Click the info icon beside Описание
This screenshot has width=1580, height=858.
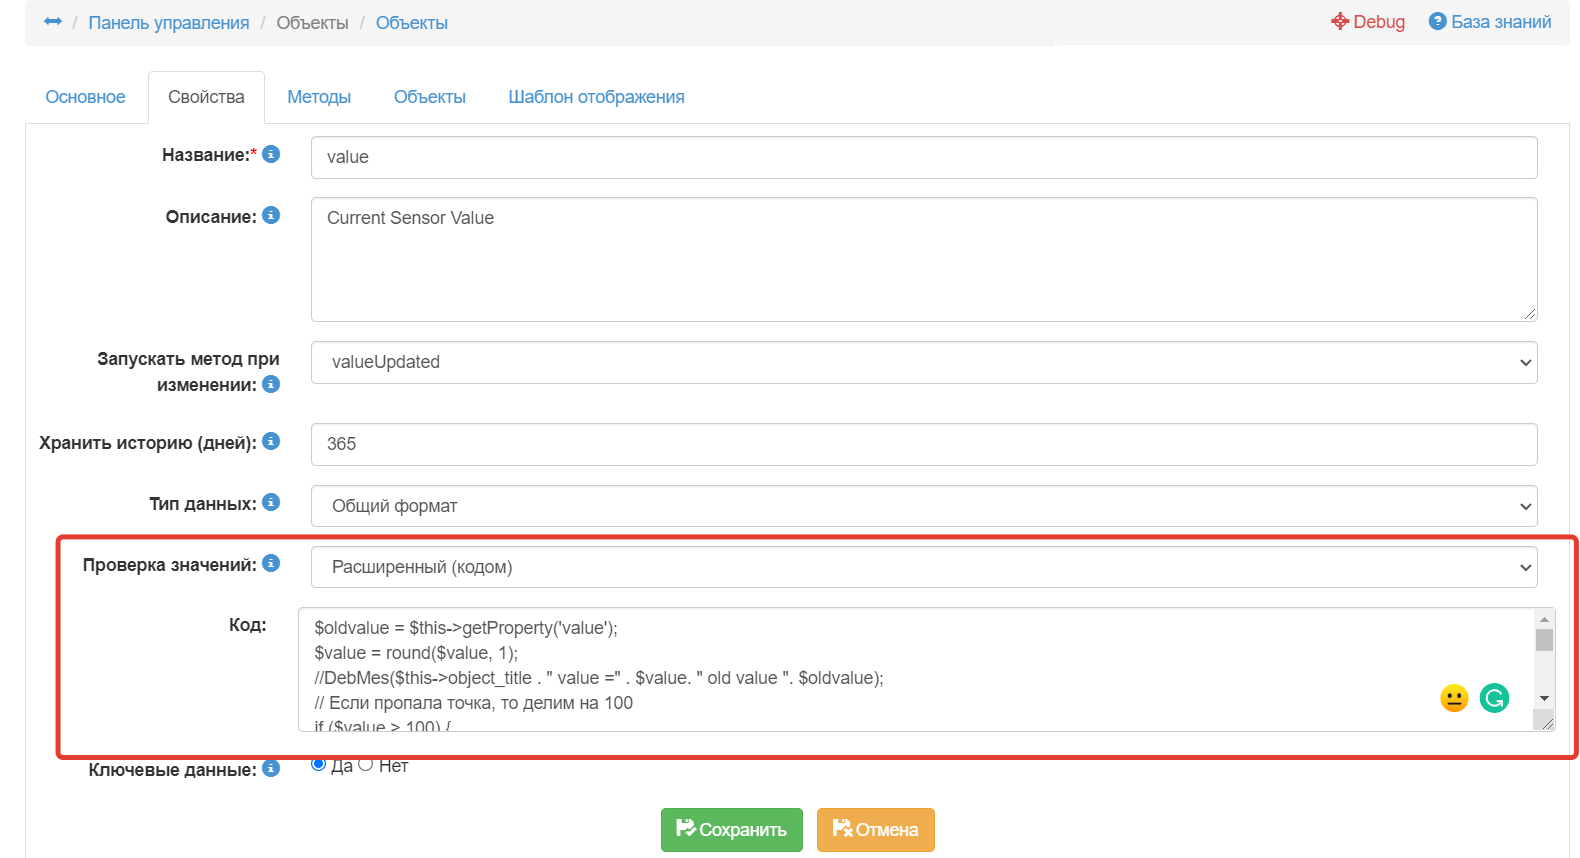pyautogui.click(x=271, y=216)
